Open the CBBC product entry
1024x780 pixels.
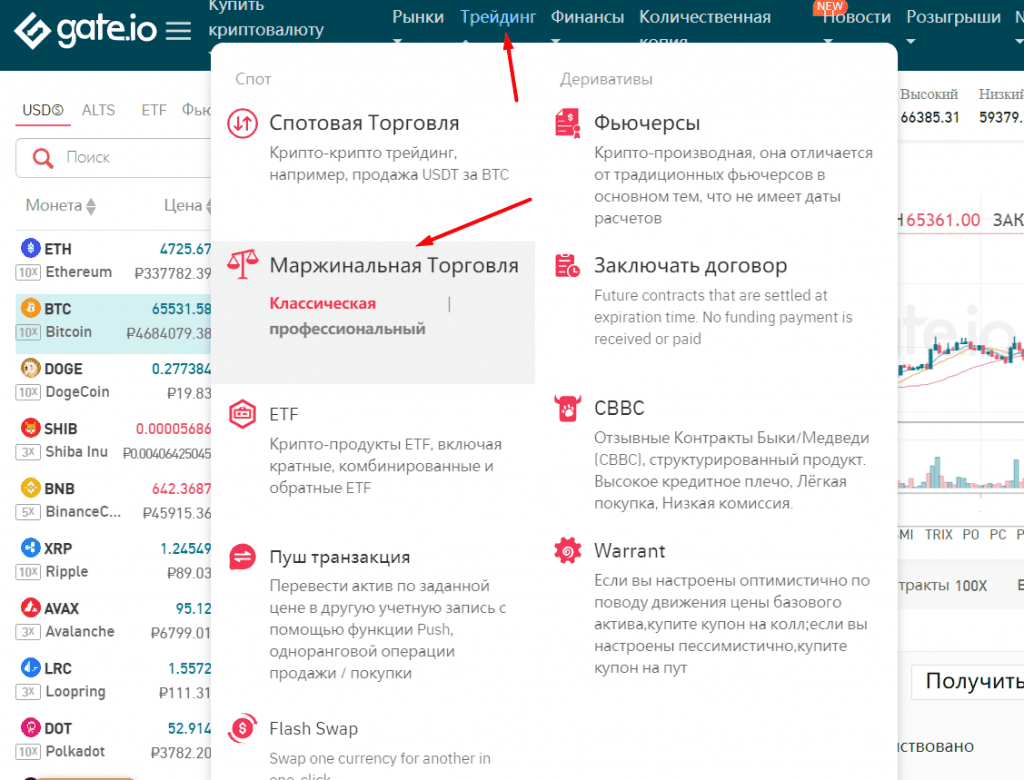coord(618,408)
